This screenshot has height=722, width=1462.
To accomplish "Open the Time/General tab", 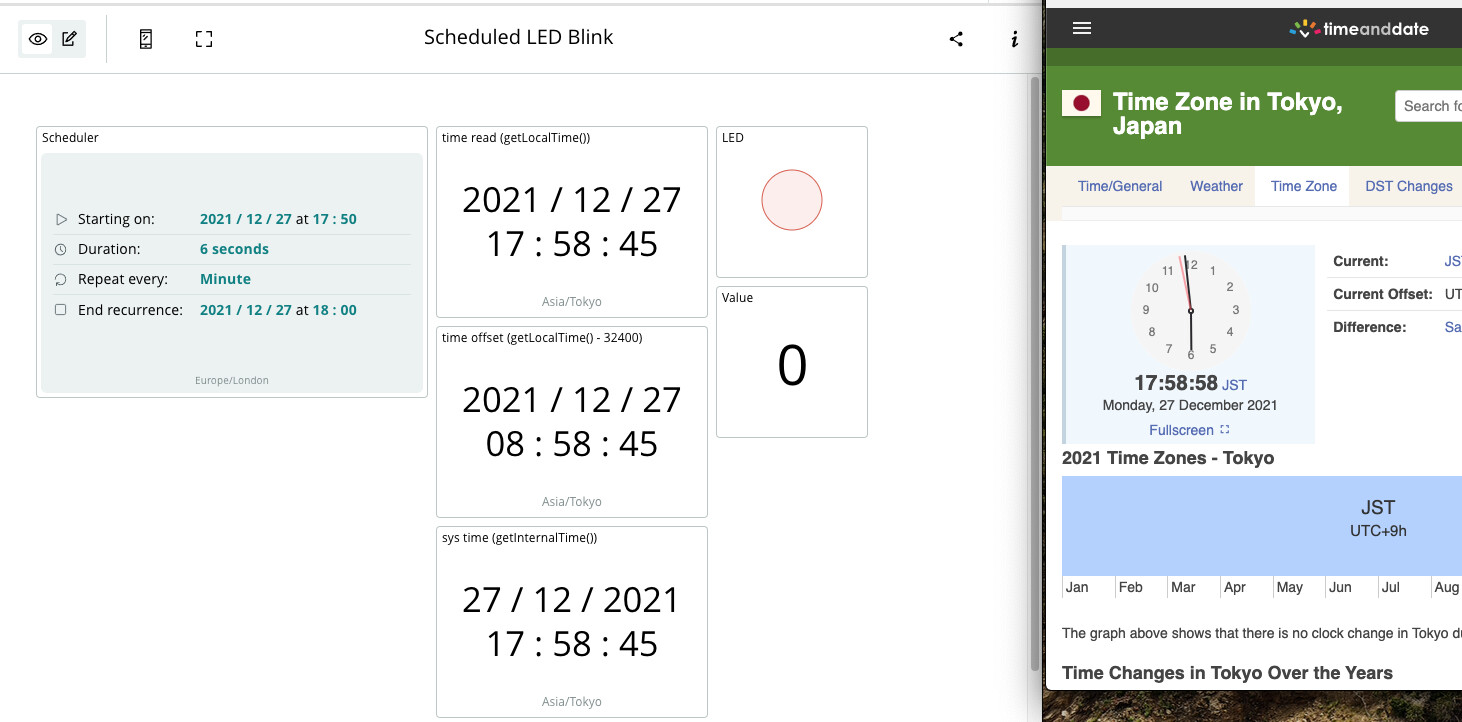I will (1120, 186).
